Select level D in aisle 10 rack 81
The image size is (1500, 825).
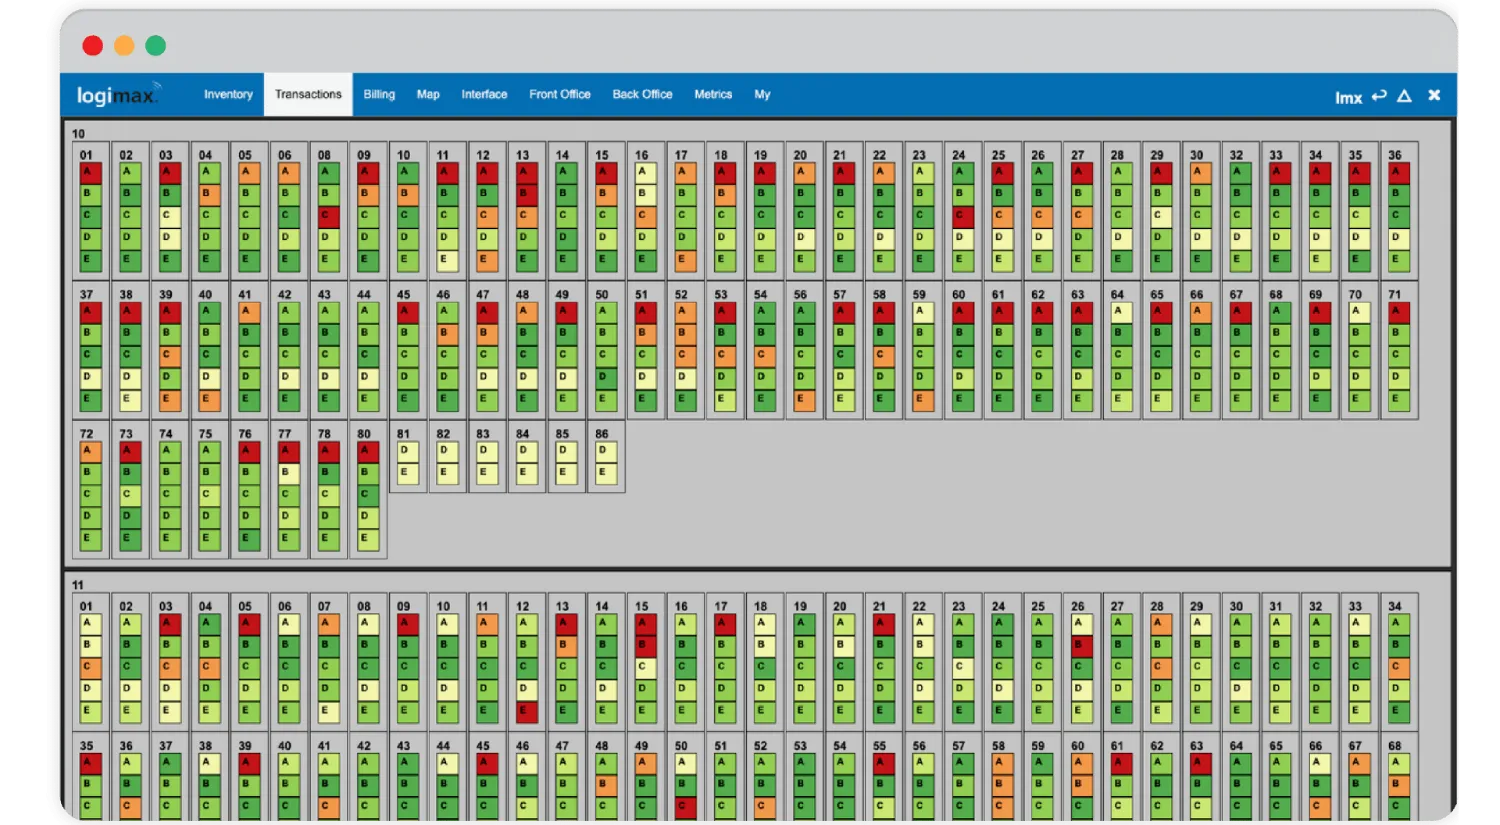tap(404, 451)
